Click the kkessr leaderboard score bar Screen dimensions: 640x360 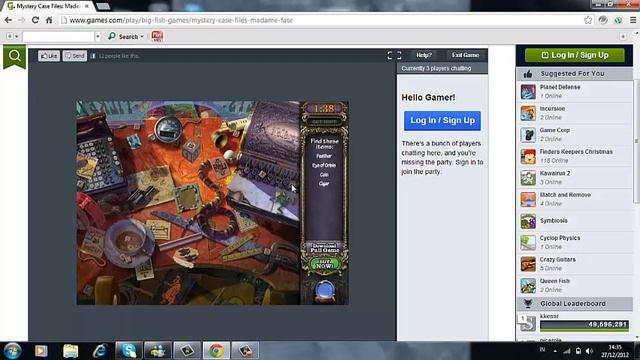pos(584,325)
